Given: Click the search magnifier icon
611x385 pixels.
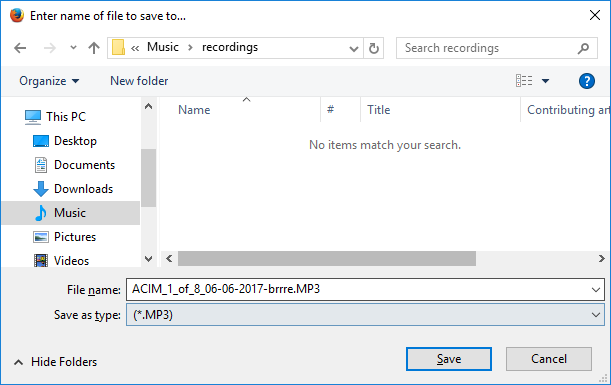Looking at the screenshot, I should click(583, 48).
